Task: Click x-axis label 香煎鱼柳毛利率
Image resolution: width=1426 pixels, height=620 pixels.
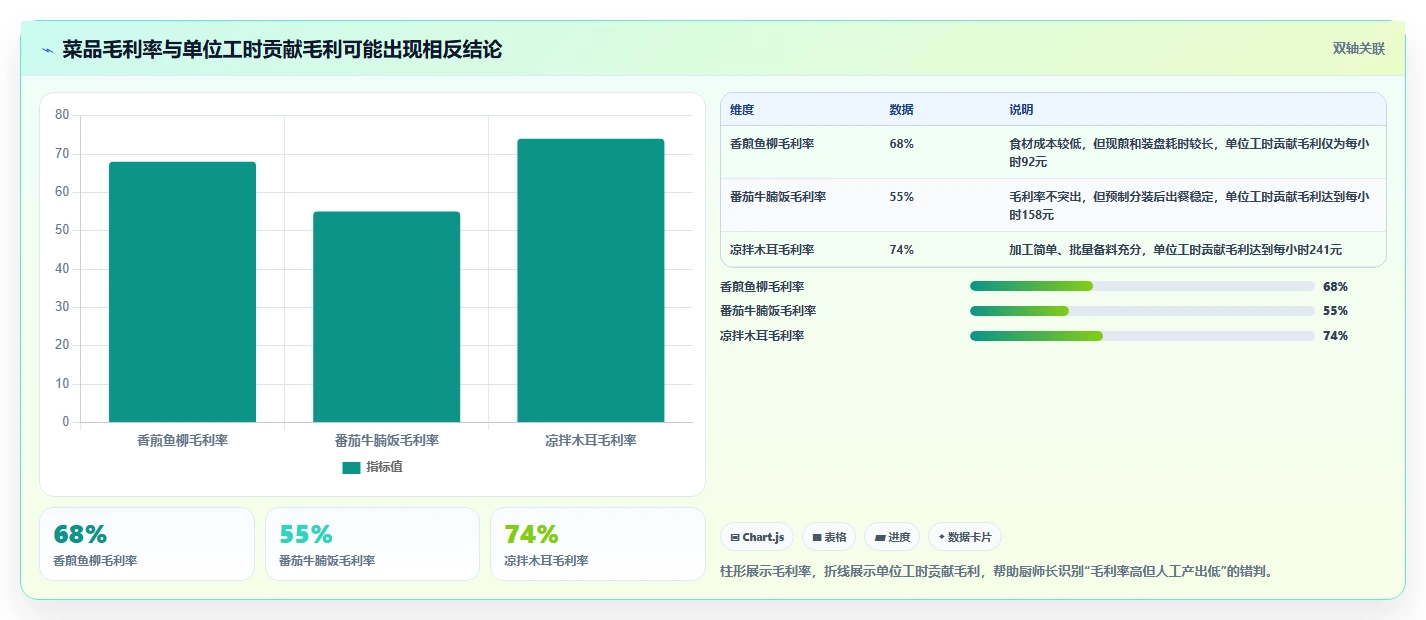Action: (182, 440)
